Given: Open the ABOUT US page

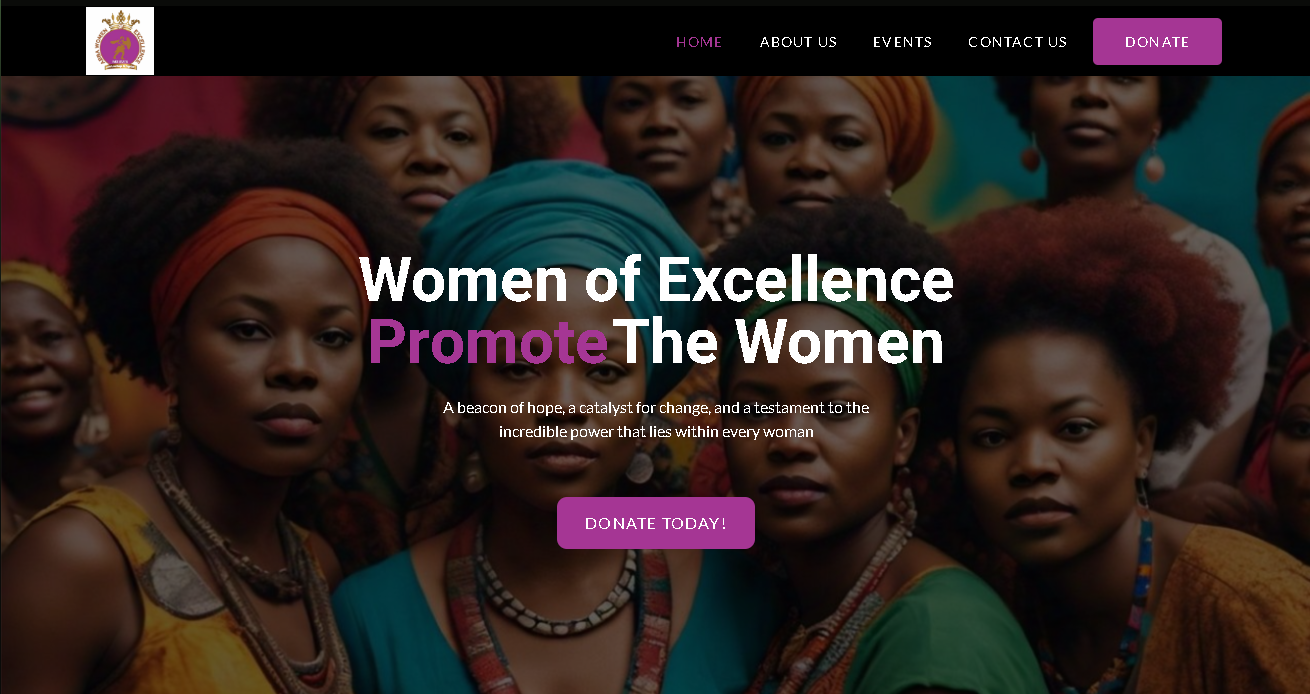Looking at the screenshot, I should coord(798,42).
